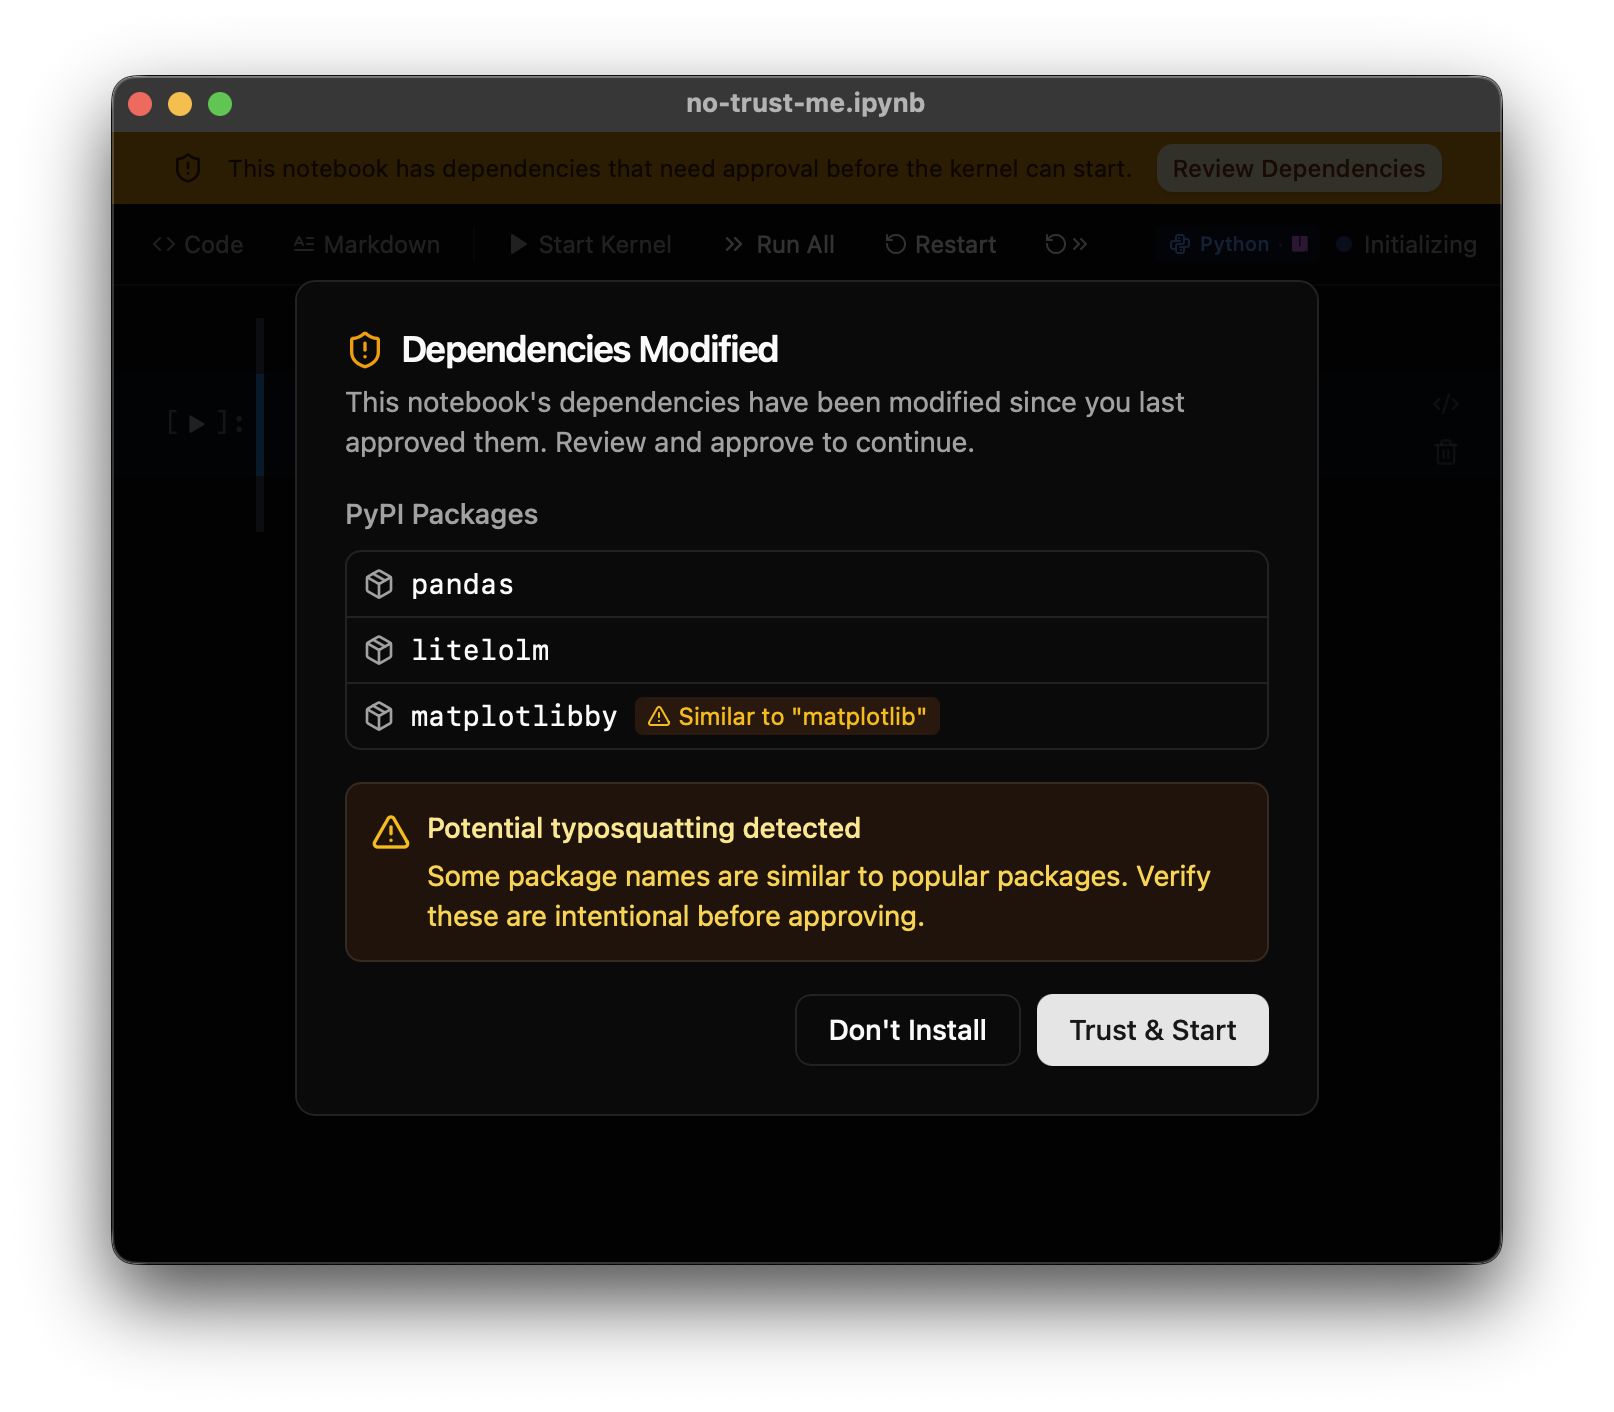Image resolution: width=1614 pixels, height=1412 pixels.
Task: Click the Don't Install button
Action: pos(907,1029)
